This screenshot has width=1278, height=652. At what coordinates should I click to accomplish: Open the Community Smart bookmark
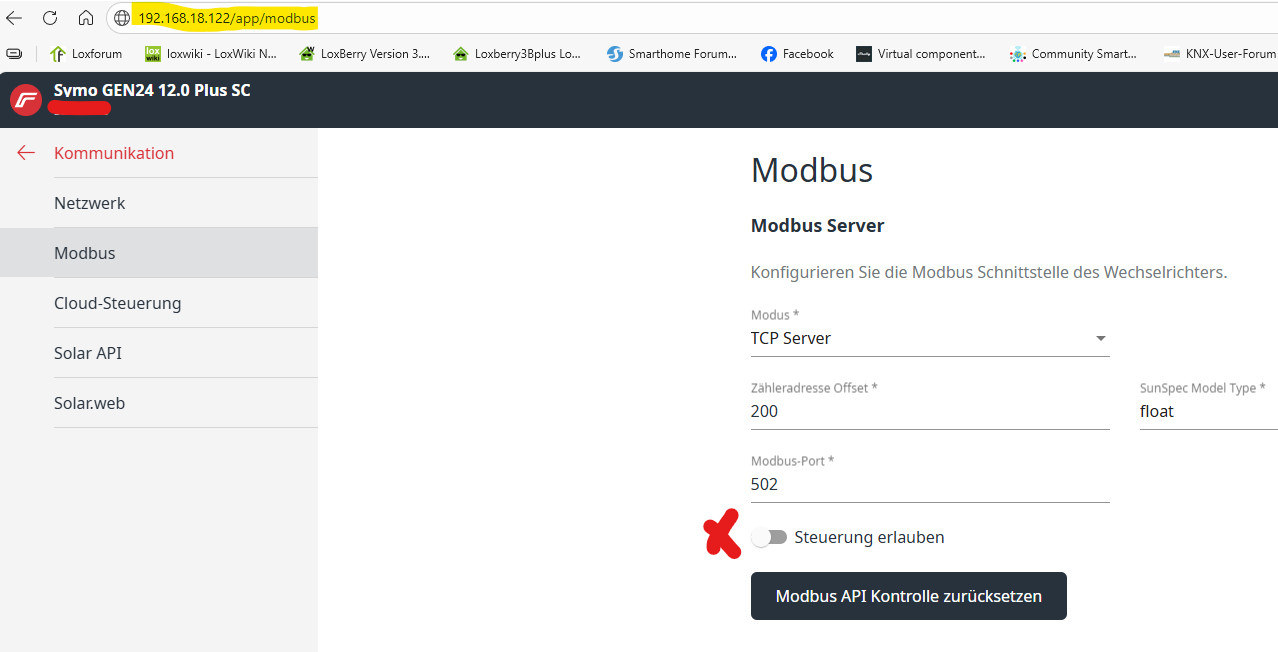[1073, 54]
